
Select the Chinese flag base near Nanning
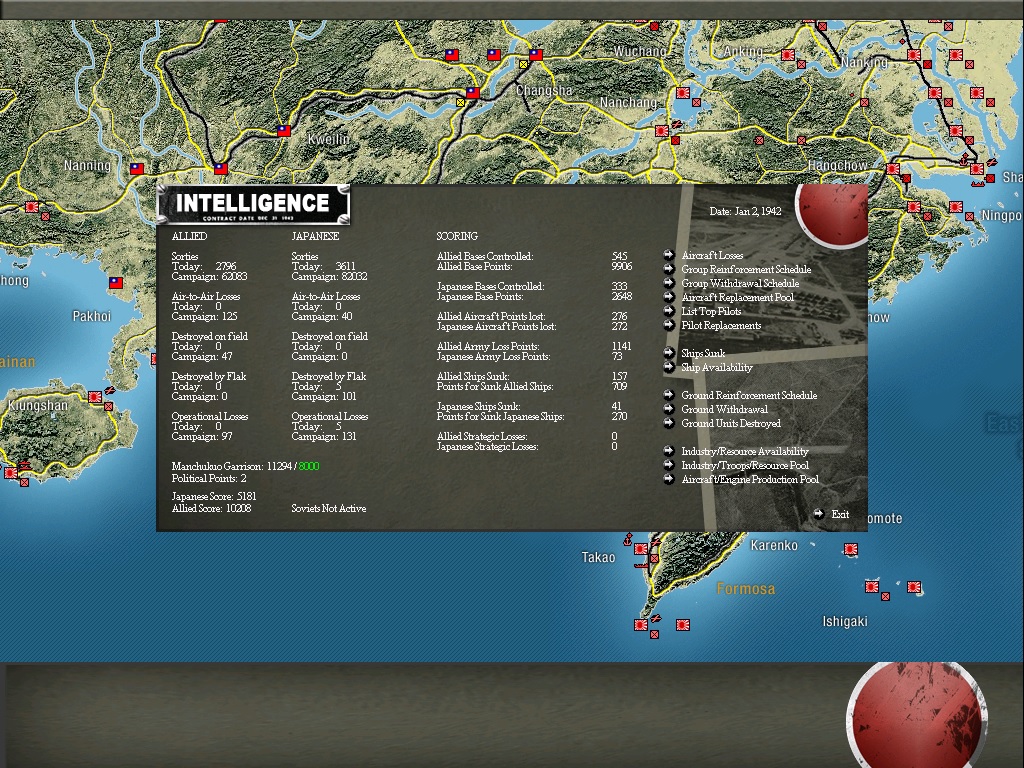coord(136,168)
